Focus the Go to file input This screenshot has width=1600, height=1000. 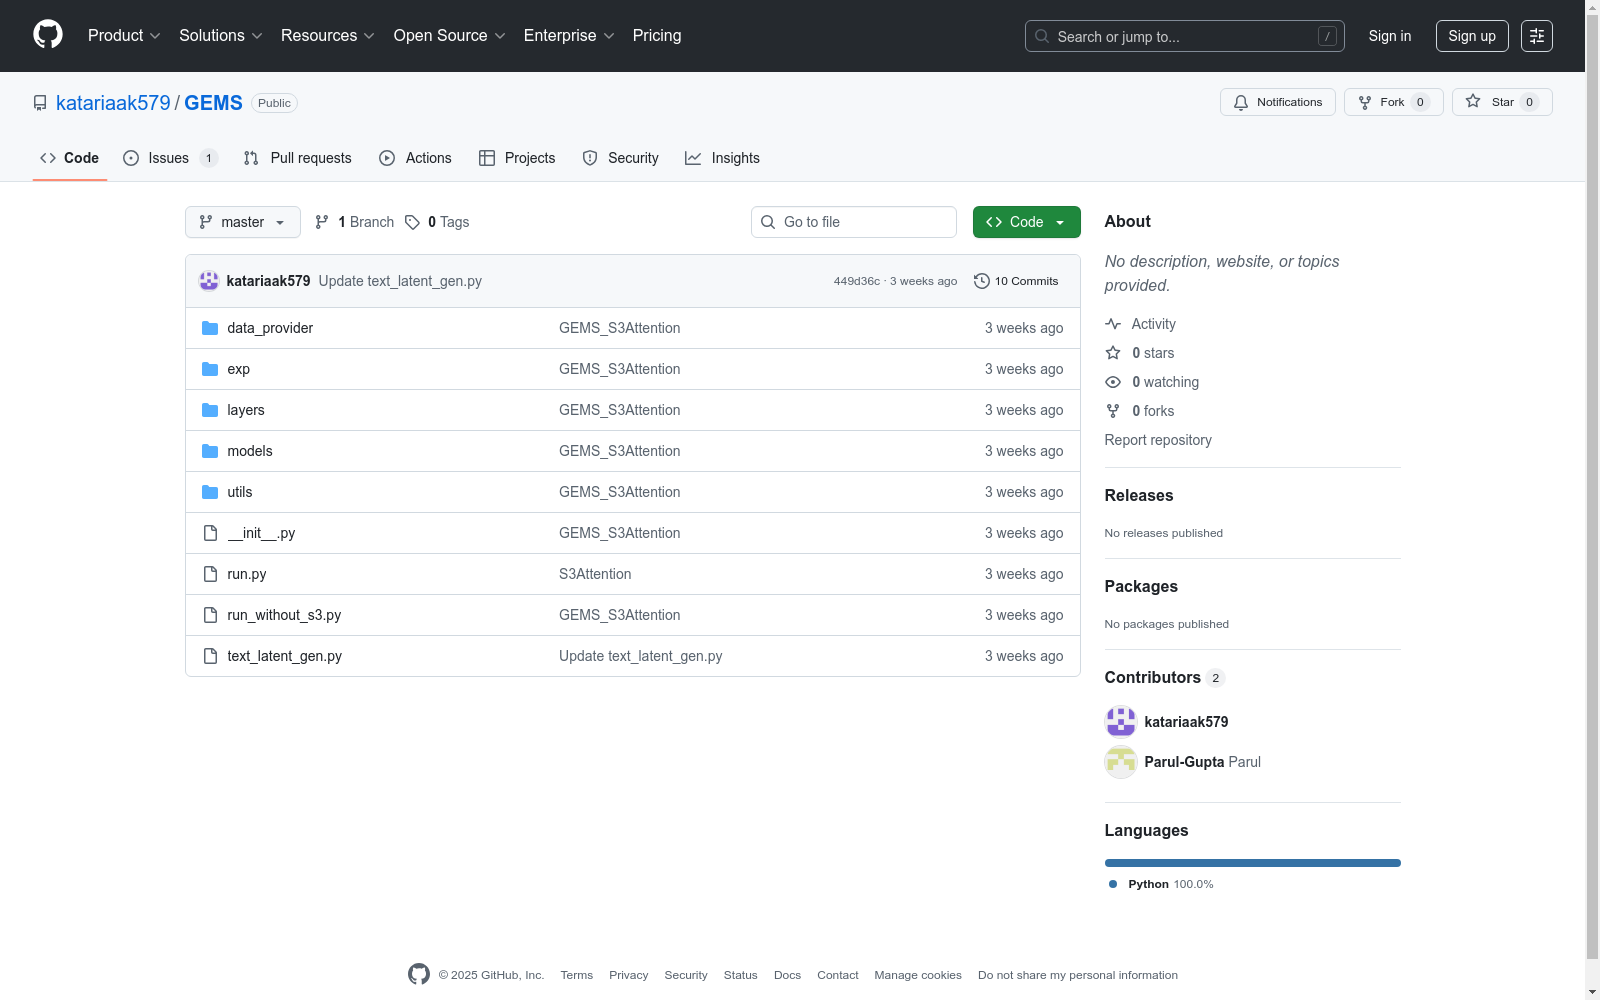(854, 222)
